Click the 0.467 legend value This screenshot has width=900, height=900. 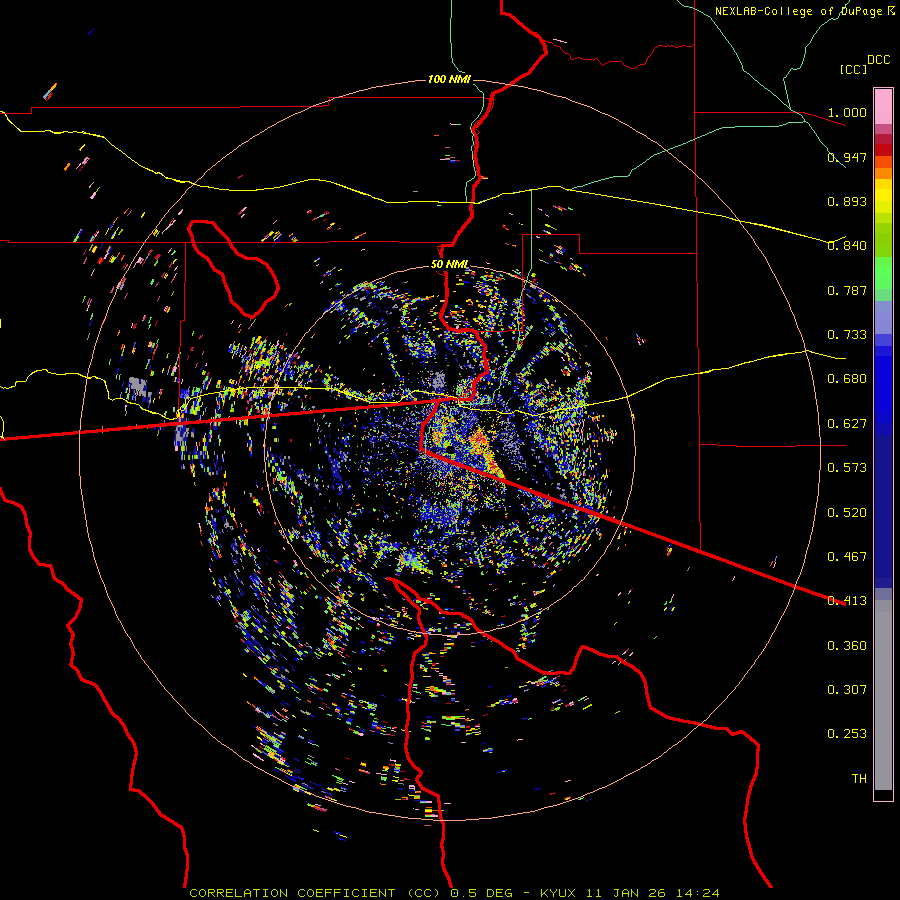click(847, 557)
